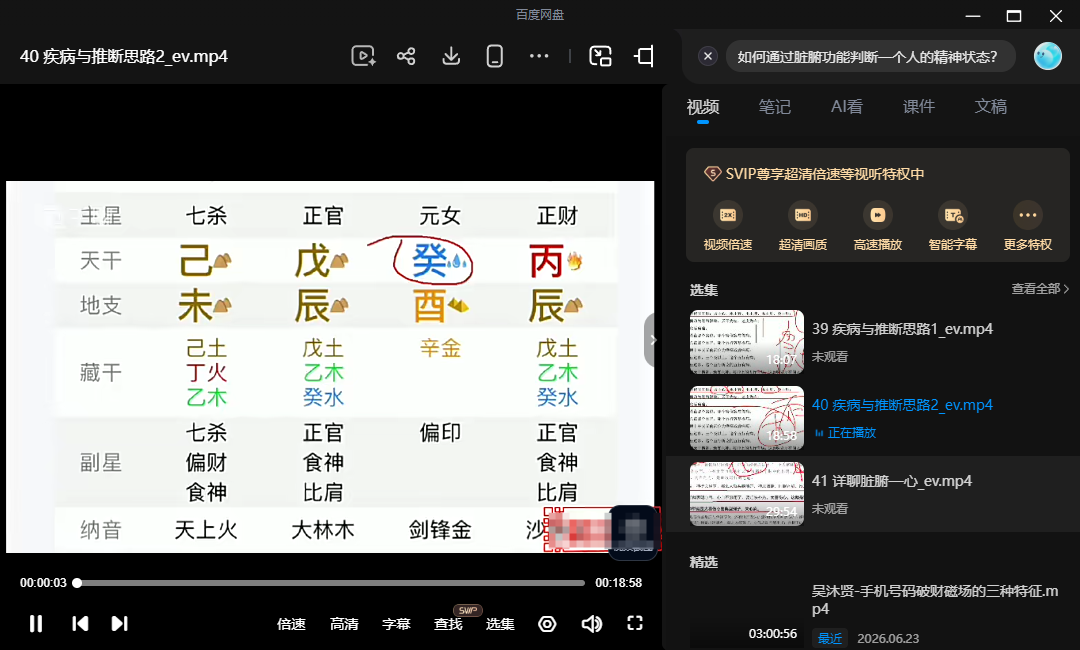Switch to the 课件 tab
Screen dimensions: 1080x650
click(919, 107)
